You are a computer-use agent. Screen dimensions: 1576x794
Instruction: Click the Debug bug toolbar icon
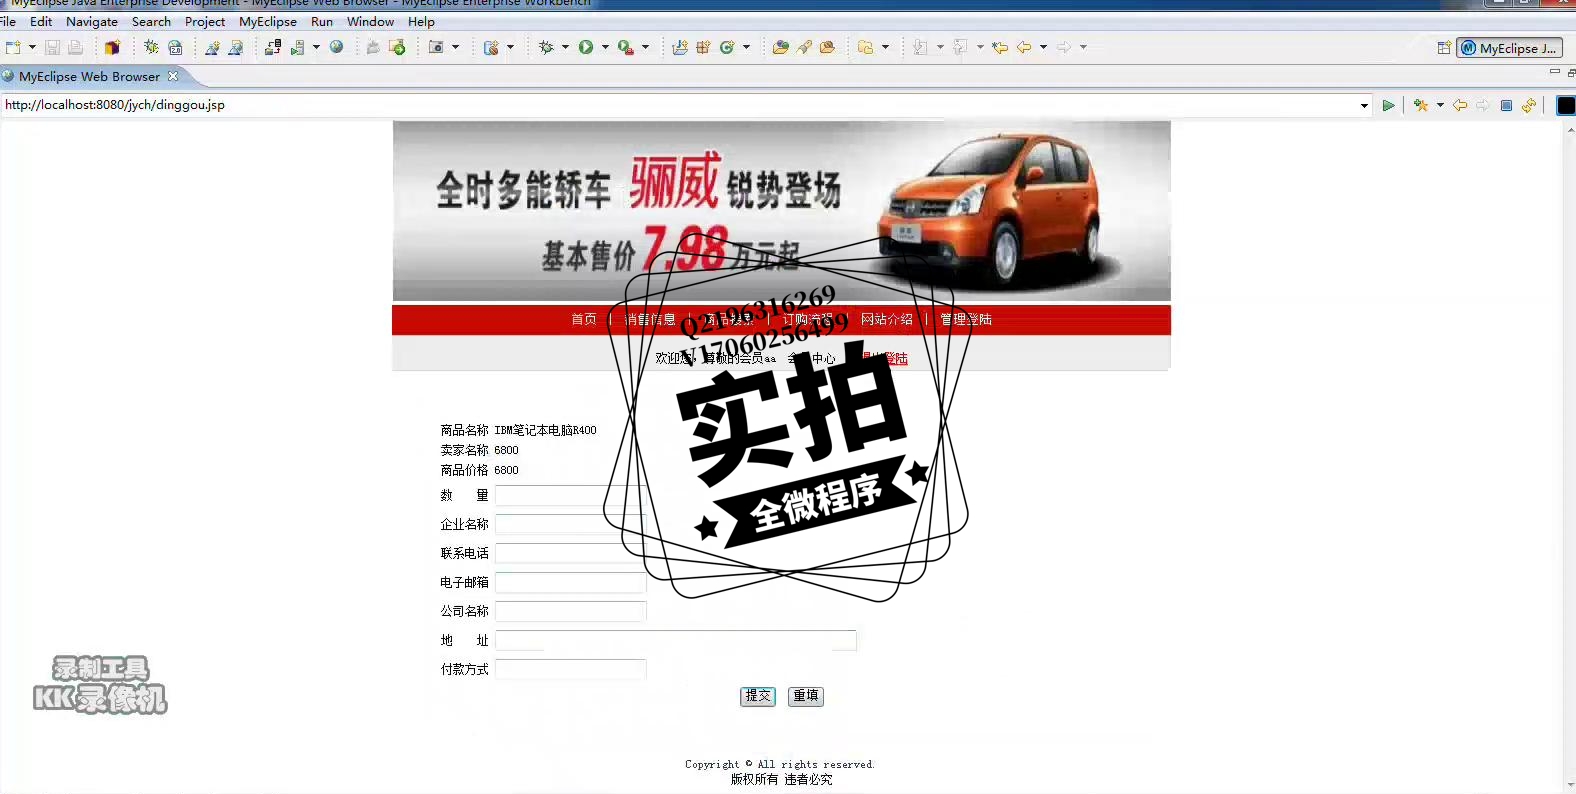[x=546, y=47]
